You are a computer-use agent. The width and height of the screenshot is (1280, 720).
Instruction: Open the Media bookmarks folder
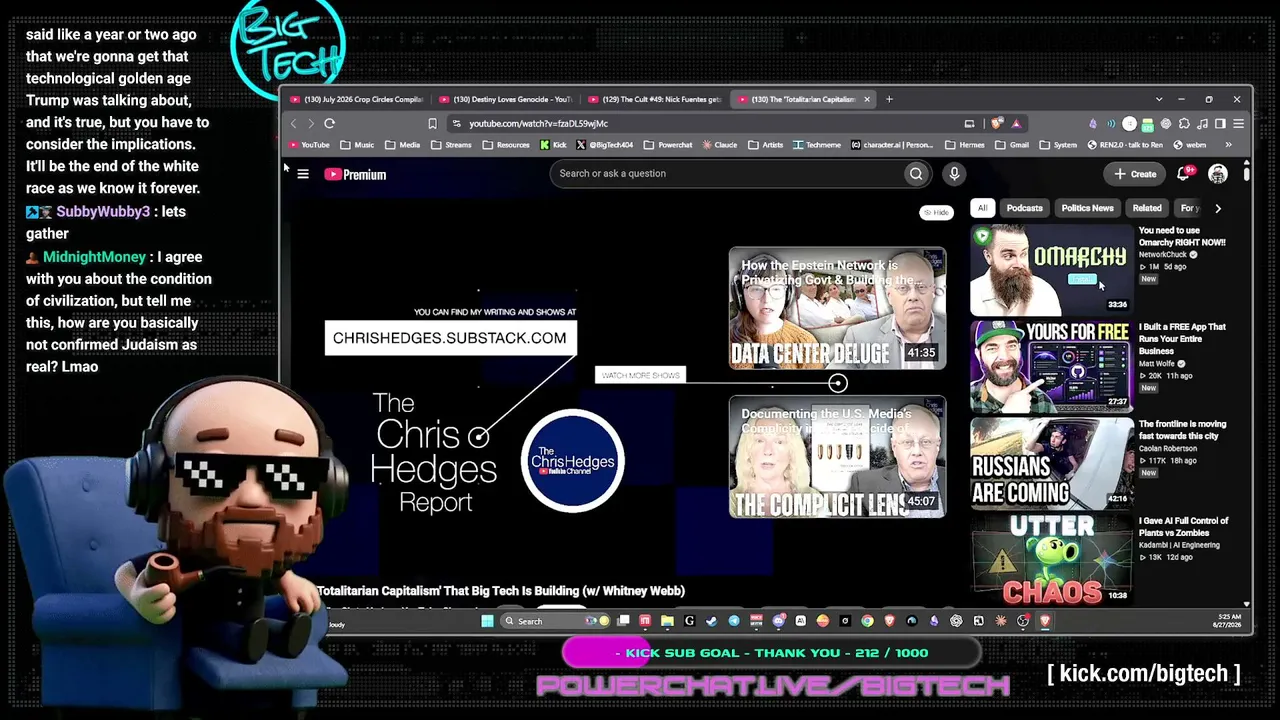coord(403,145)
